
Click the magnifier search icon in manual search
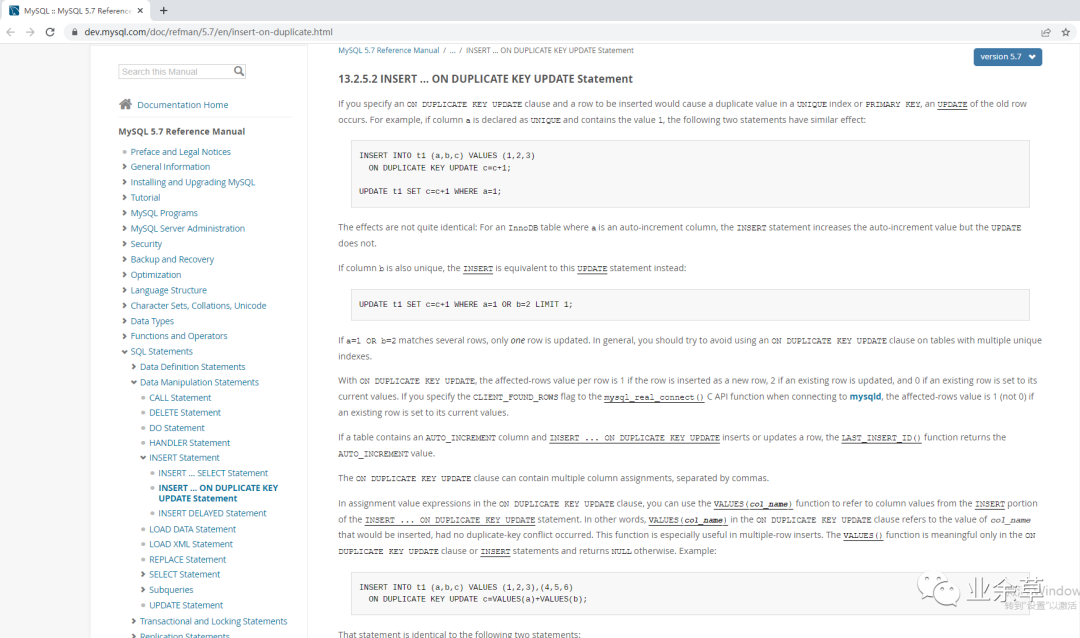click(x=238, y=71)
